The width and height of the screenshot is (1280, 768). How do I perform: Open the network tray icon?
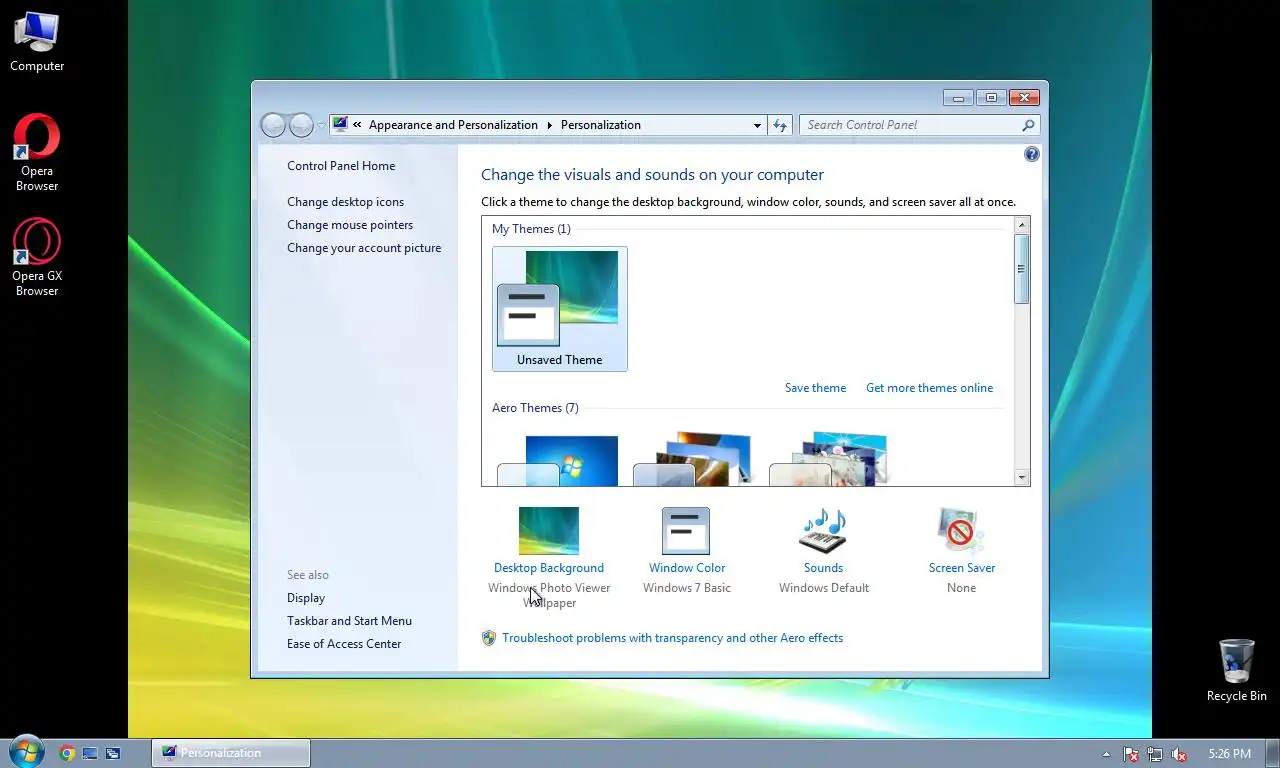pyautogui.click(x=1155, y=754)
